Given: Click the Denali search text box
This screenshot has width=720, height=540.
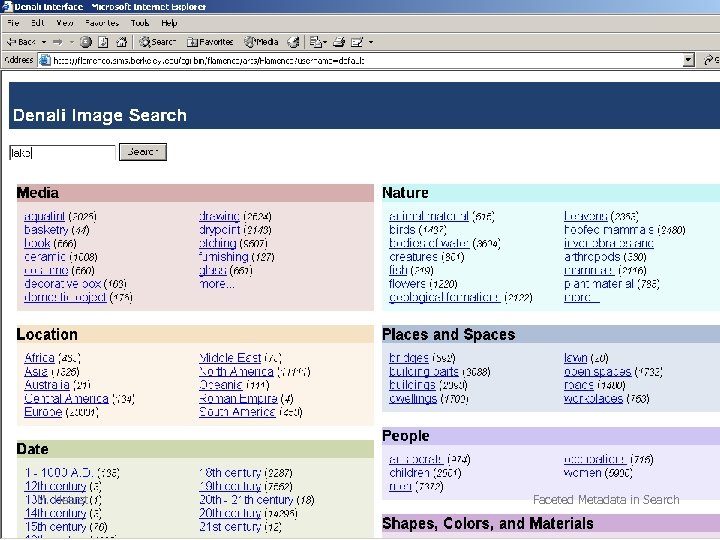Looking at the screenshot, I should point(62,152).
